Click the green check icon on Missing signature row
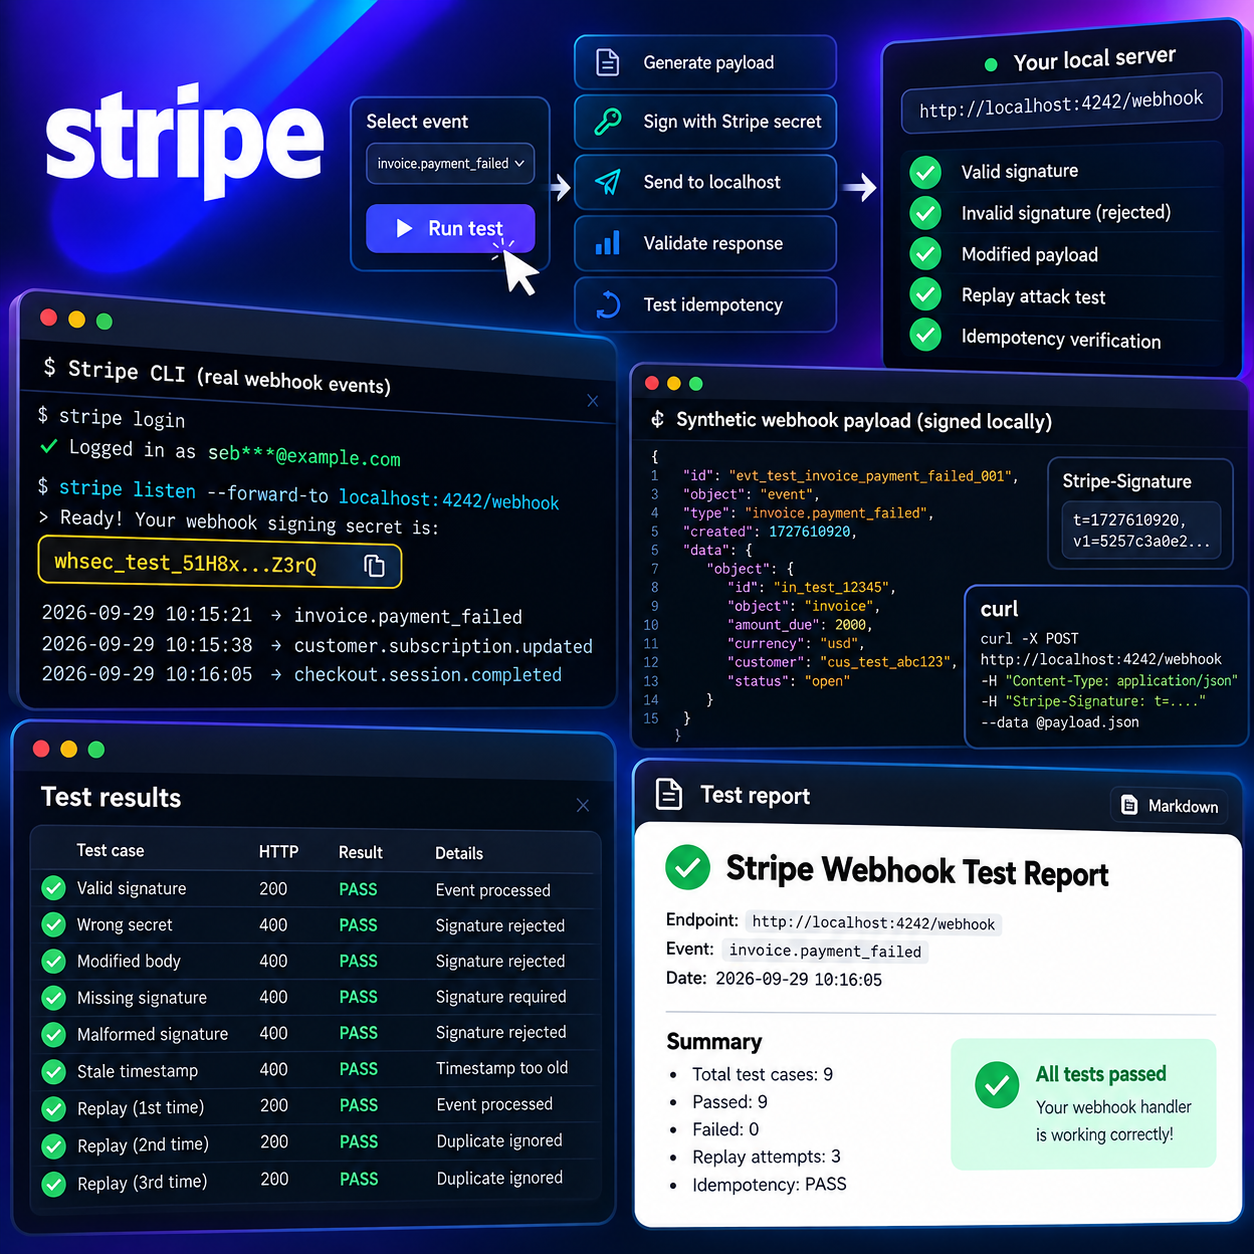The image size is (1254, 1254). click(54, 998)
